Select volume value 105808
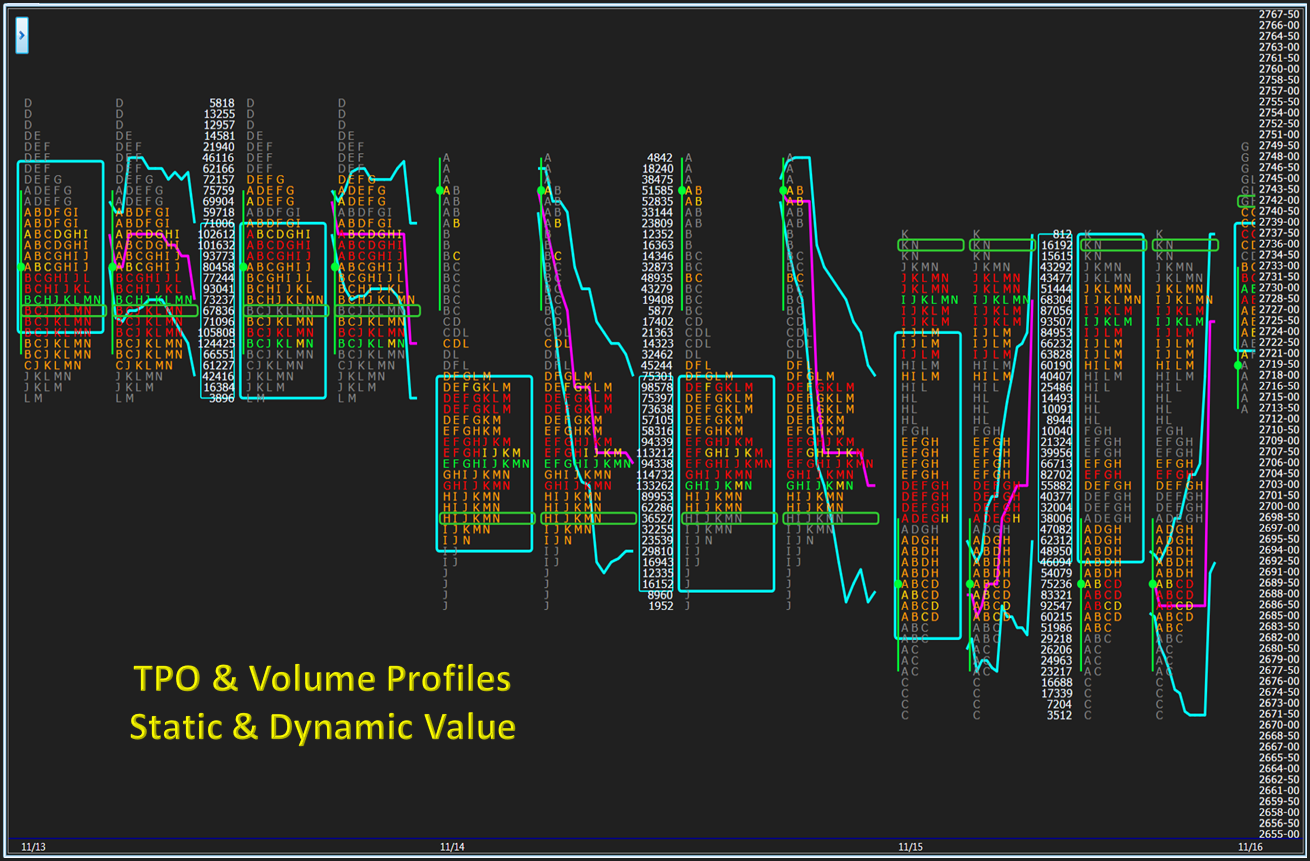The height and width of the screenshot is (861, 1310). pos(217,332)
